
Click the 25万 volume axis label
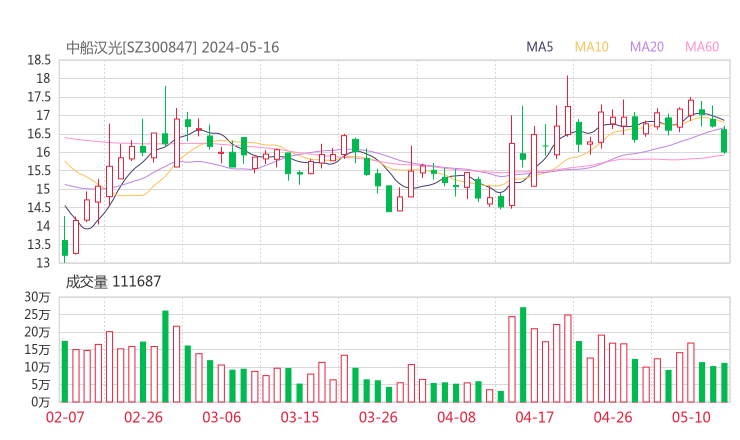tap(37, 315)
